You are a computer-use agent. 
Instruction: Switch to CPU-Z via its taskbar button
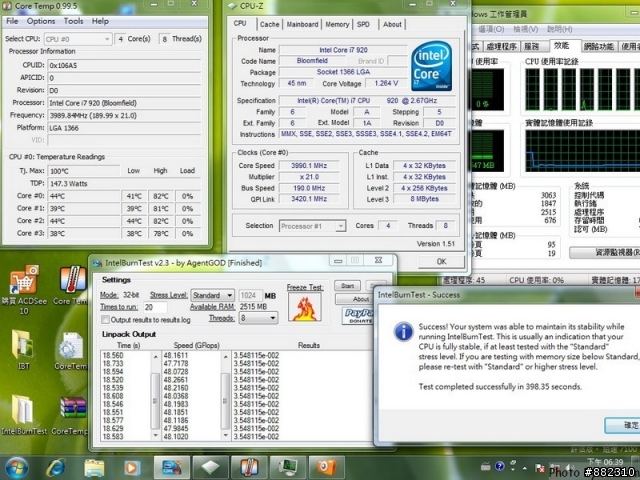pyautogui.click(x=171, y=467)
